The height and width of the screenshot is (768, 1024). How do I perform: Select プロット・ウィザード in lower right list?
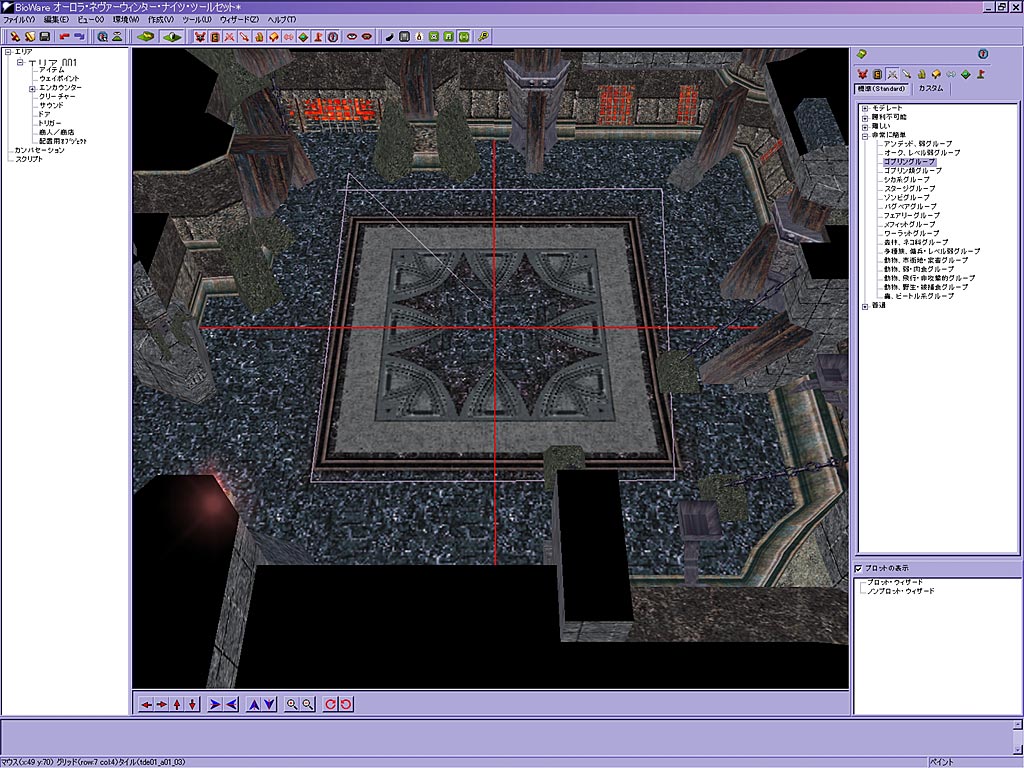[895, 582]
